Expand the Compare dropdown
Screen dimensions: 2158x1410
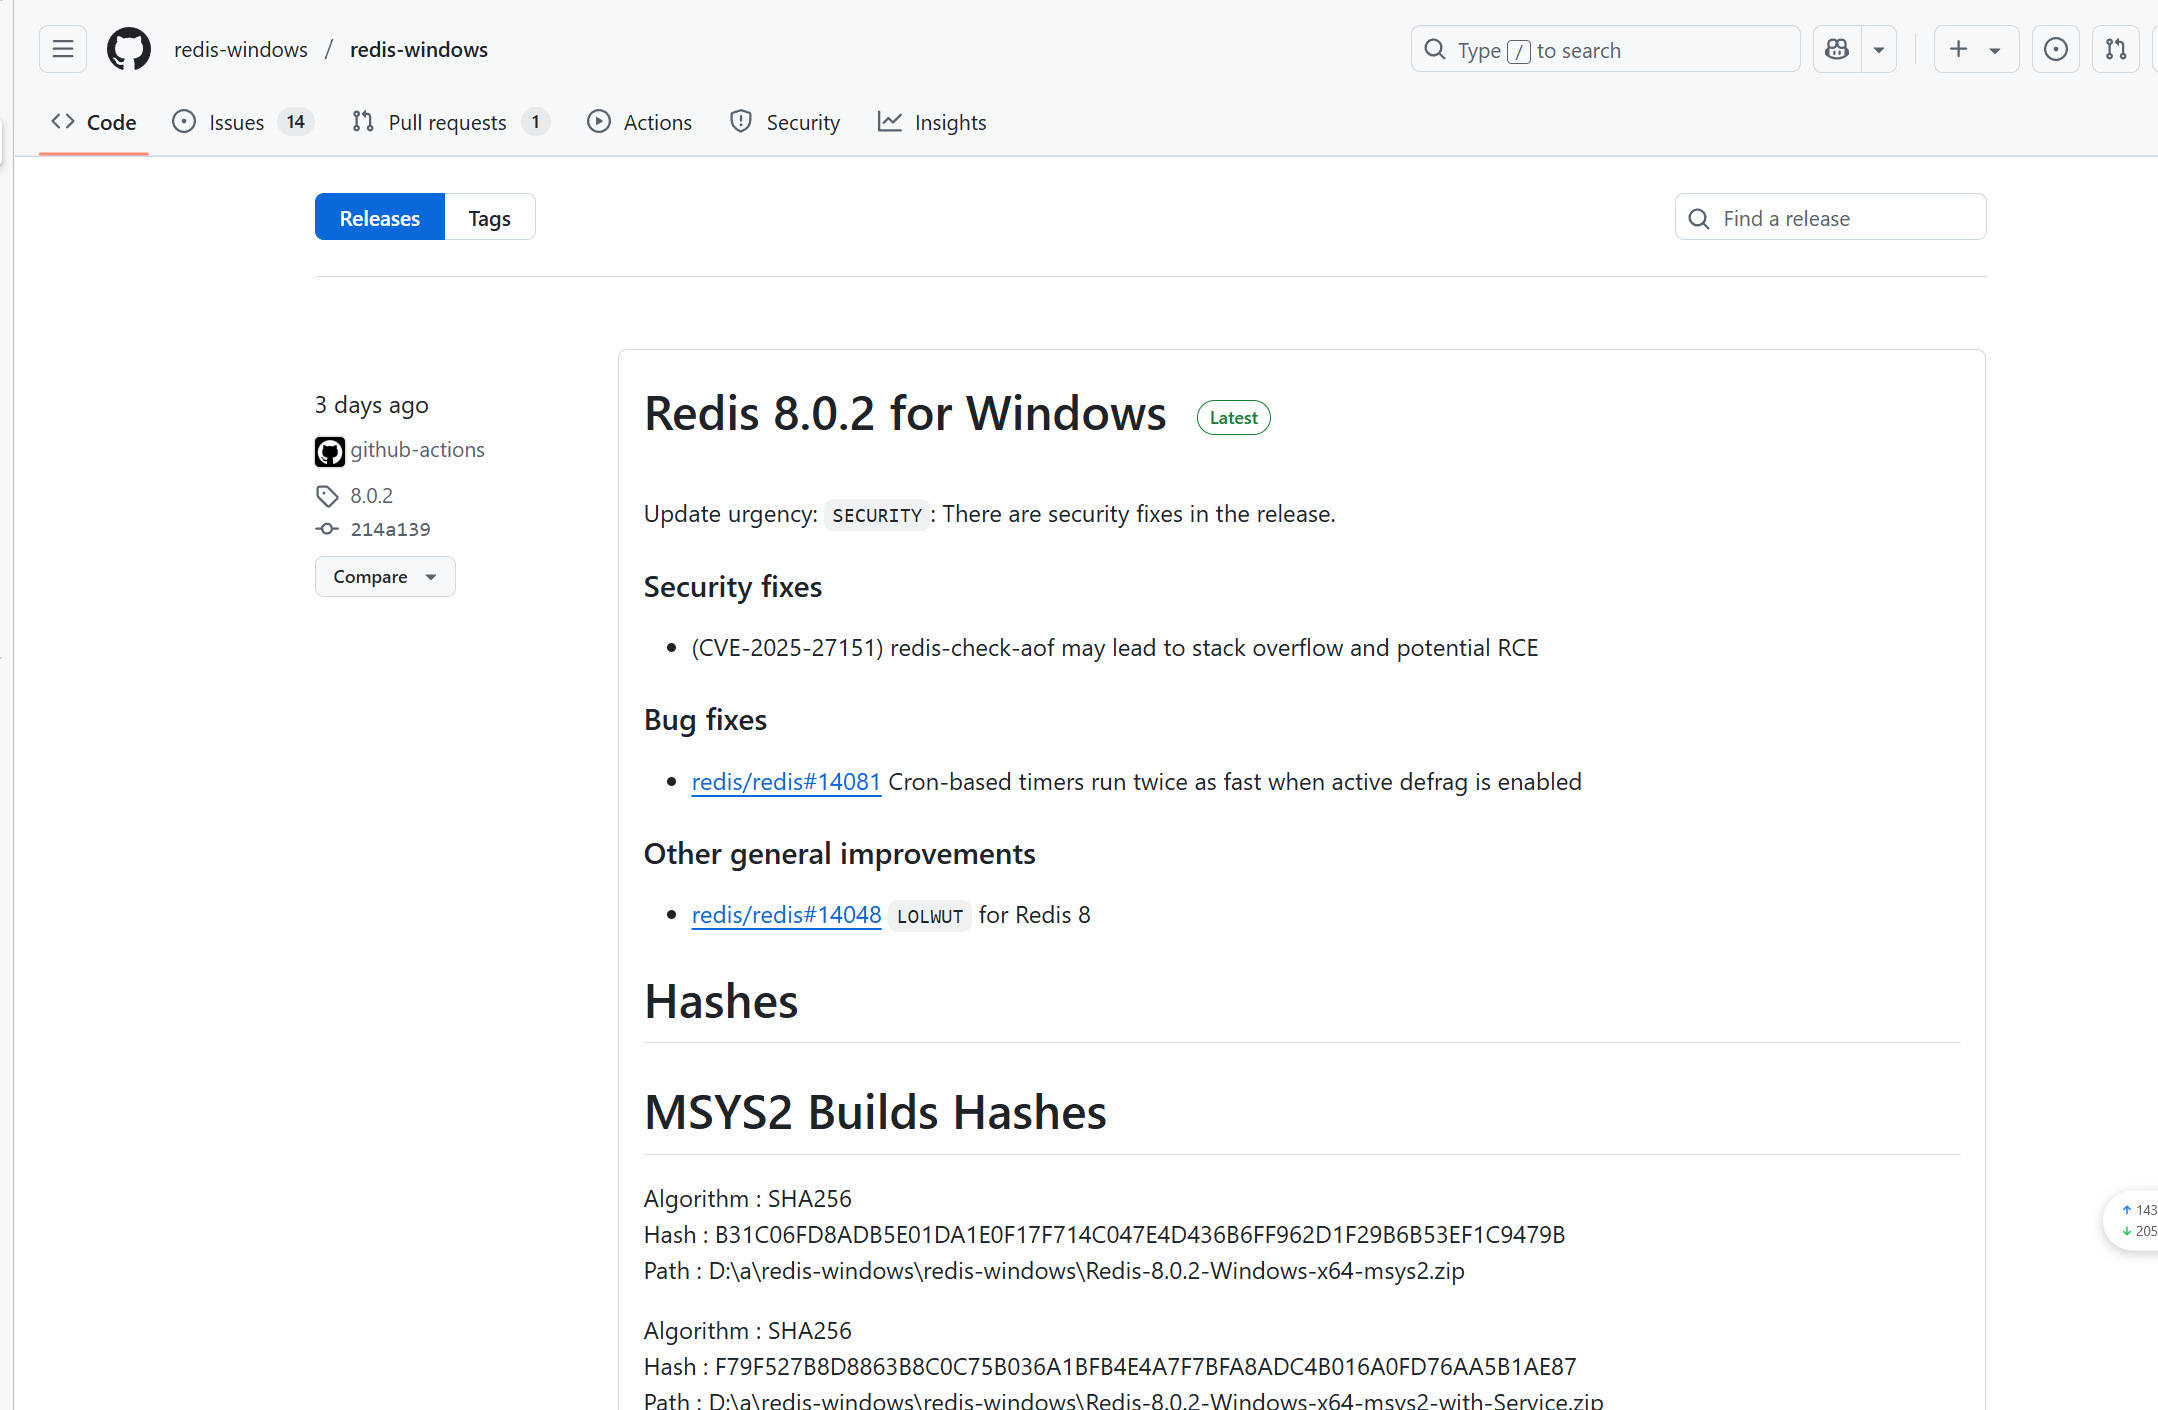click(385, 577)
